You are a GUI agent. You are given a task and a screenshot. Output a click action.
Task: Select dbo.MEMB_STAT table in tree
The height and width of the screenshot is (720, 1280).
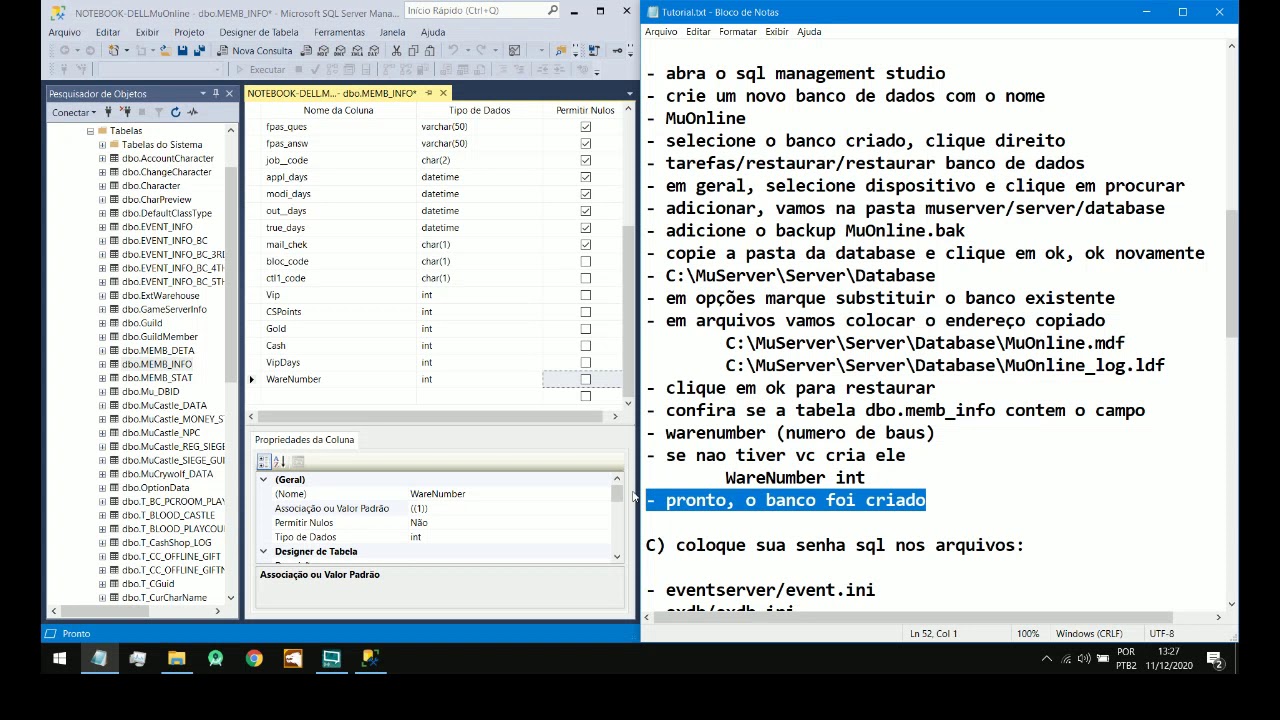[156, 378]
